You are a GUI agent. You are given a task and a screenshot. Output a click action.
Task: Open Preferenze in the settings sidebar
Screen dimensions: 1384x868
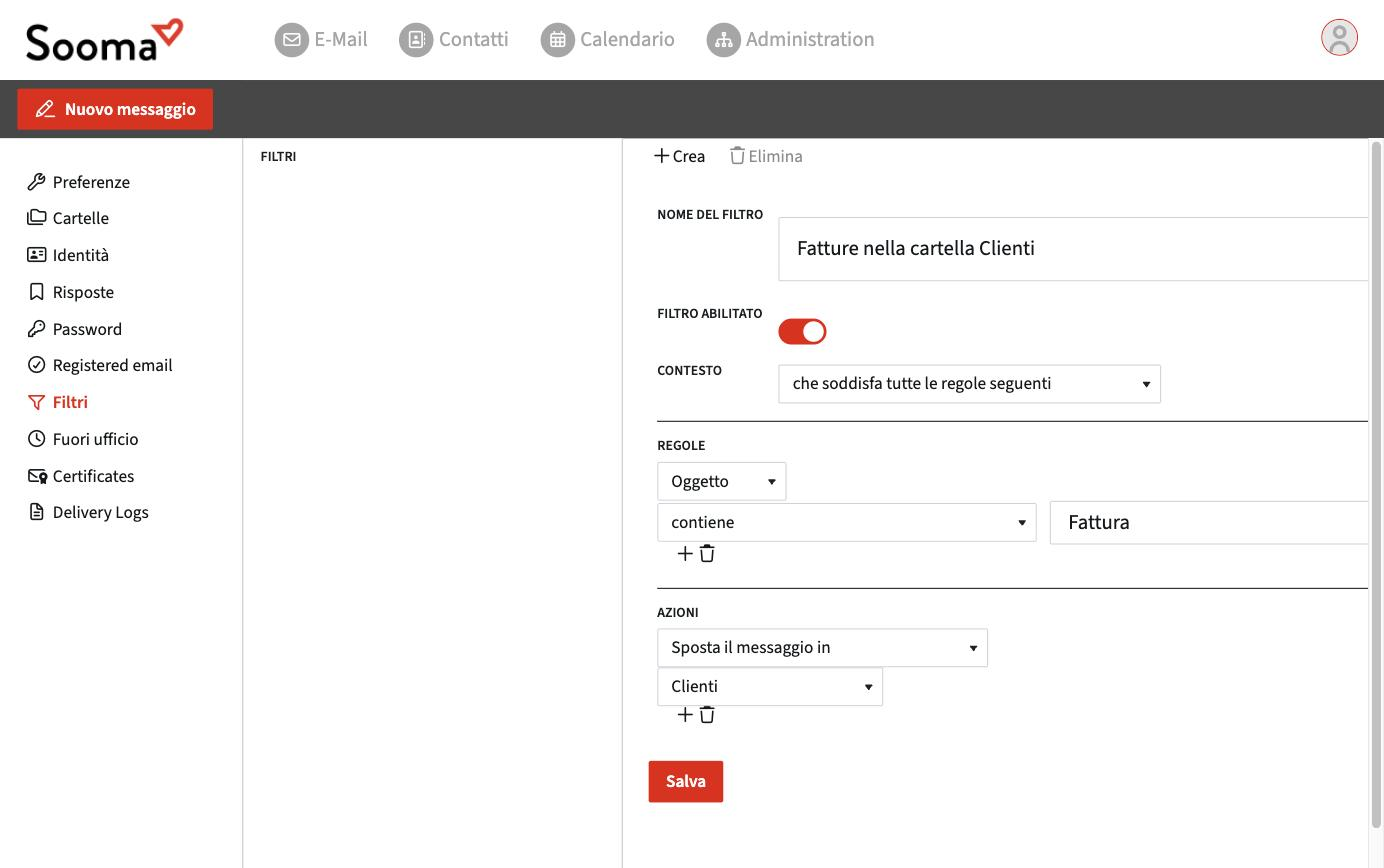(79, 182)
